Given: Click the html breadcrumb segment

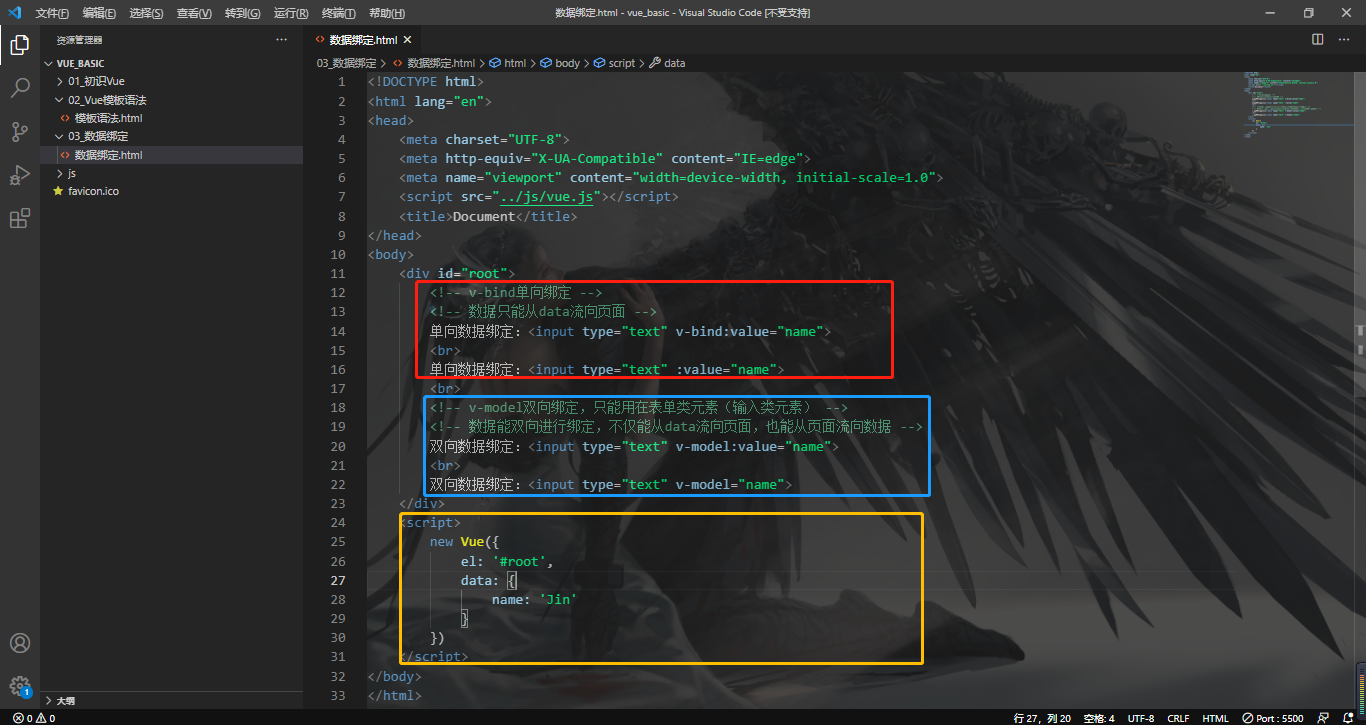Looking at the screenshot, I should pyautogui.click(x=508, y=63).
